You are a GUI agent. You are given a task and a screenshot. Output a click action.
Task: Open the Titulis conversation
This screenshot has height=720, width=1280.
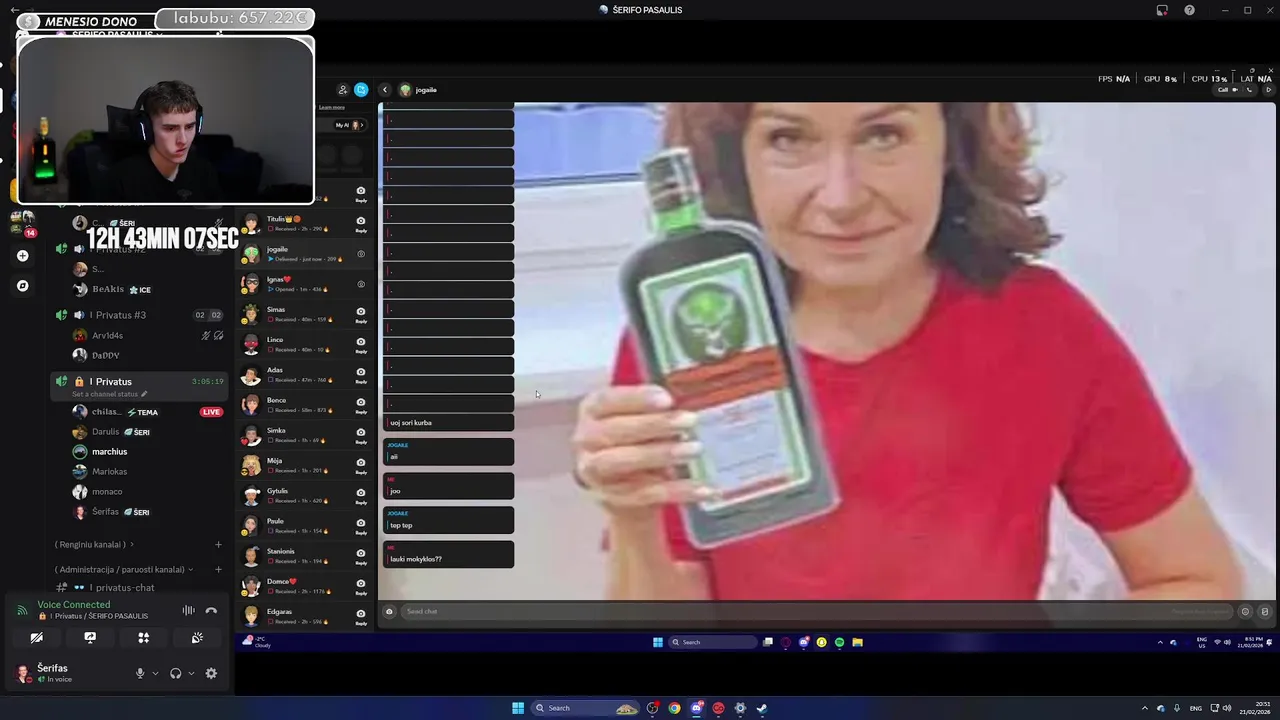[305, 223]
